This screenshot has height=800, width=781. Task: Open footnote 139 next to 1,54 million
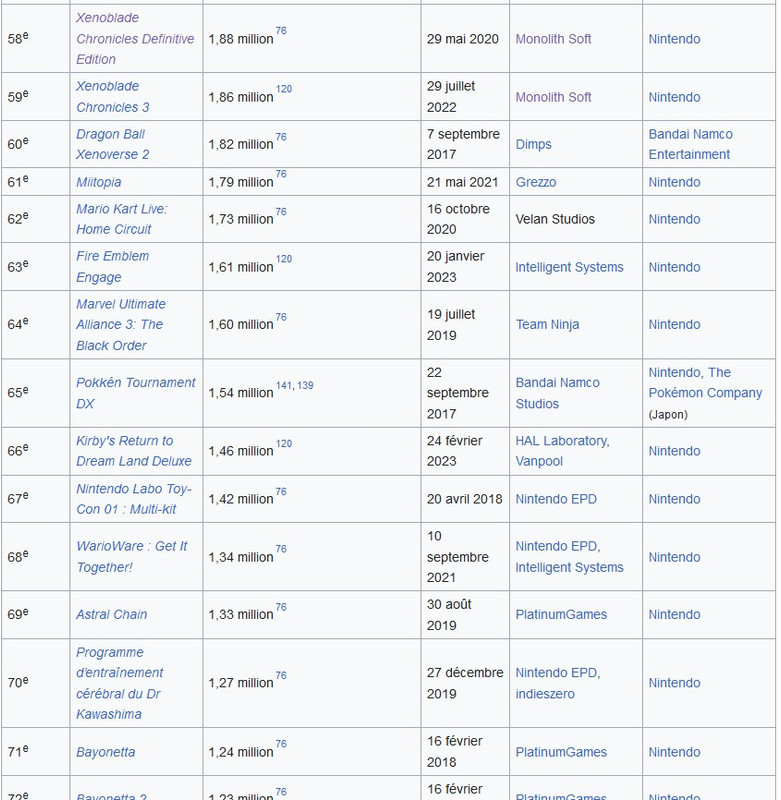[x=305, y=385]
